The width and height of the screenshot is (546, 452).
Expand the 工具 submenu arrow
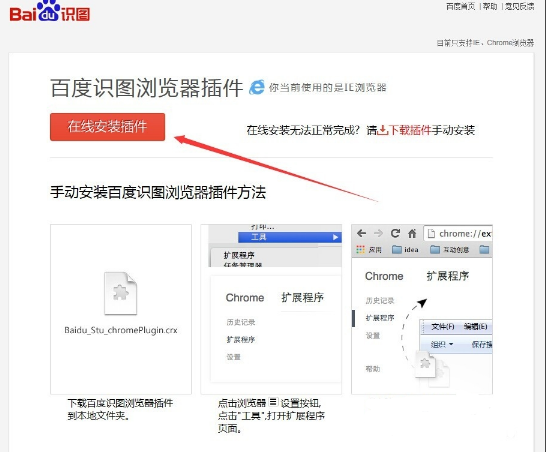tap(335, 237)
